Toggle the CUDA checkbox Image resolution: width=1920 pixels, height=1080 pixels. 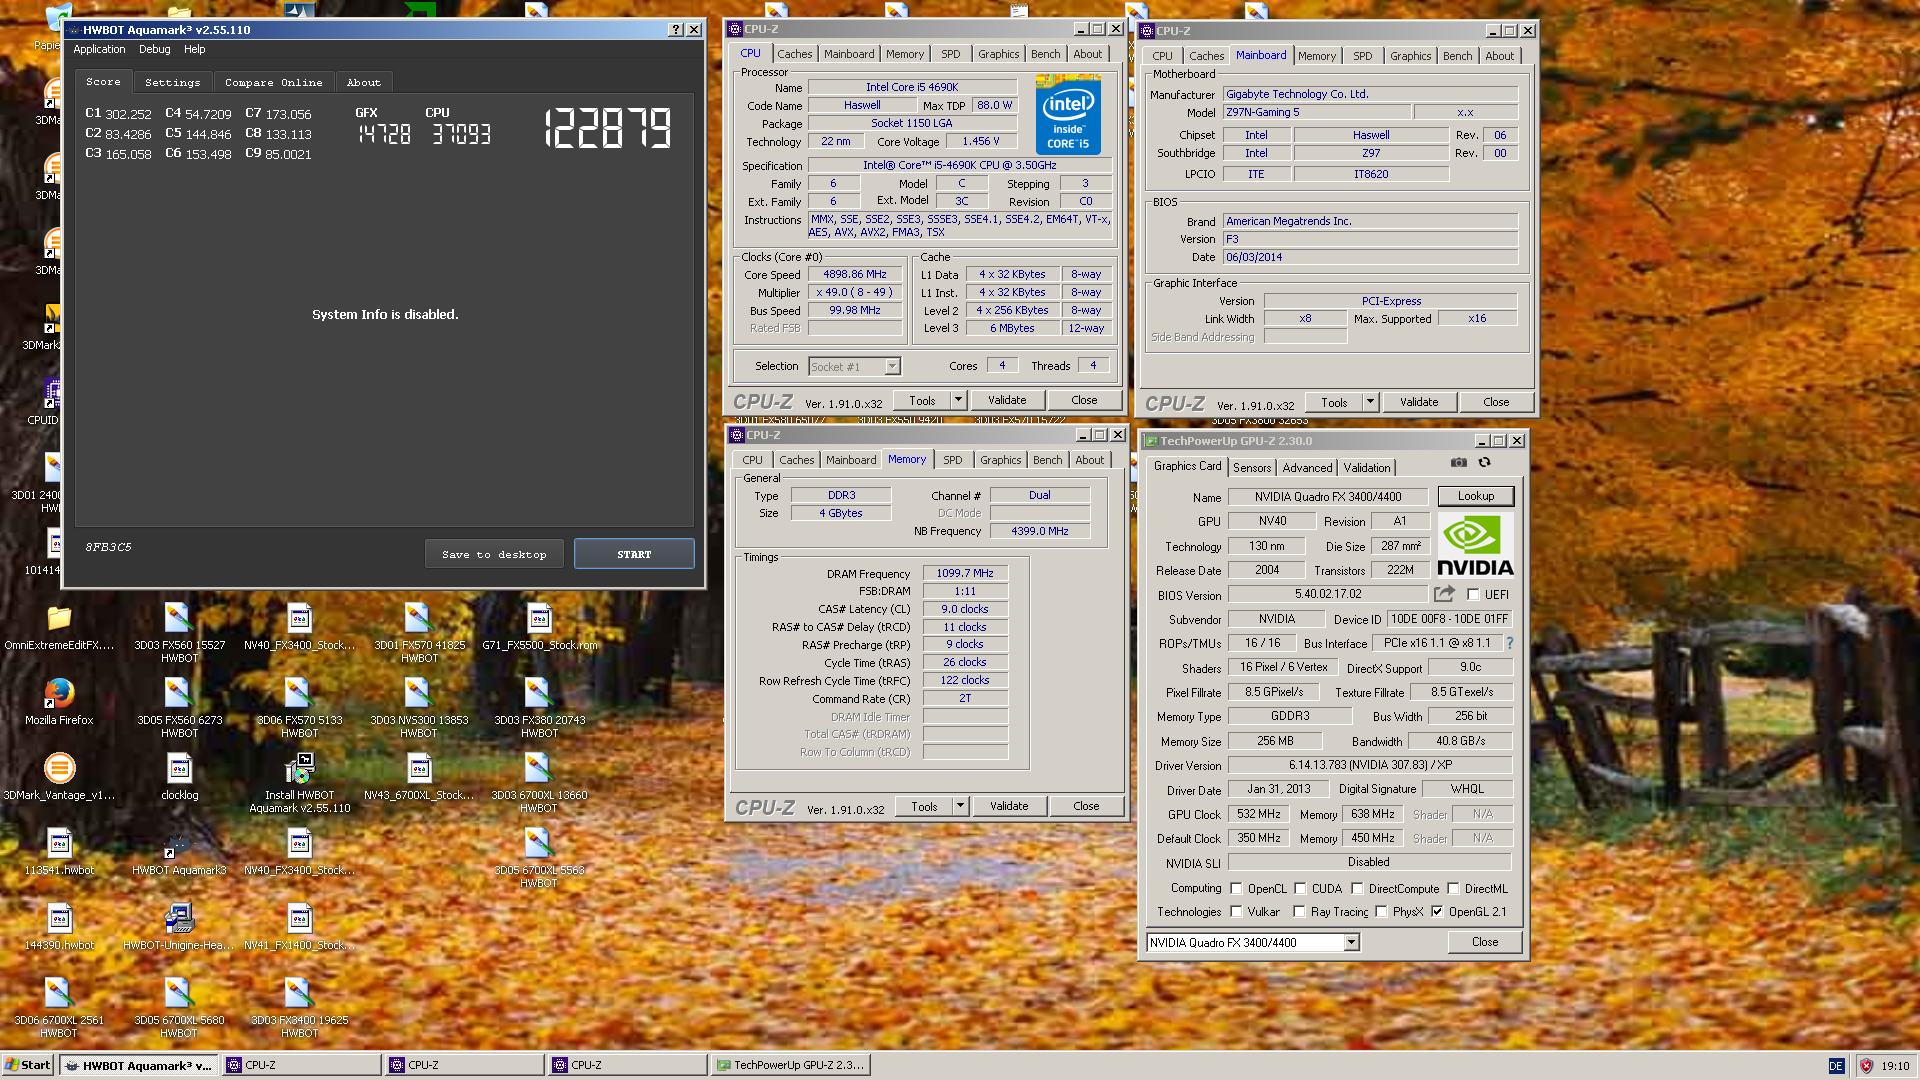pyautogui.click(x=1300, y=888)
